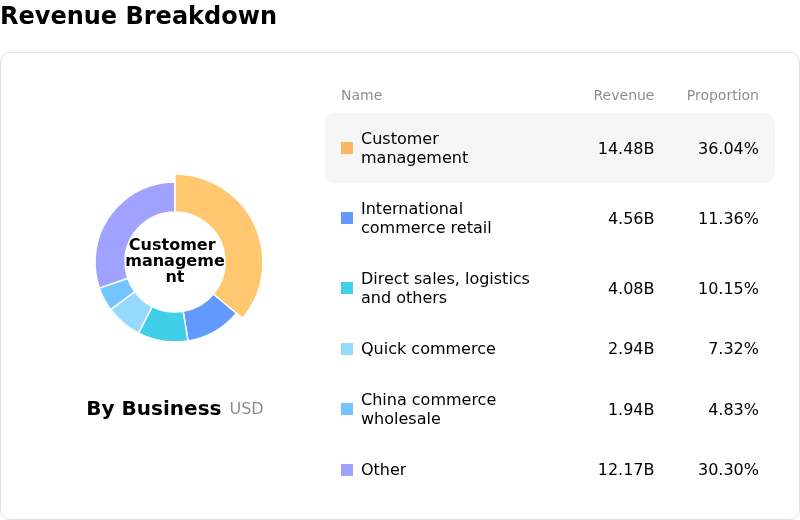Click the purple Other legend swatch
Screen dimensions: 800x520
tap(347, 470)
